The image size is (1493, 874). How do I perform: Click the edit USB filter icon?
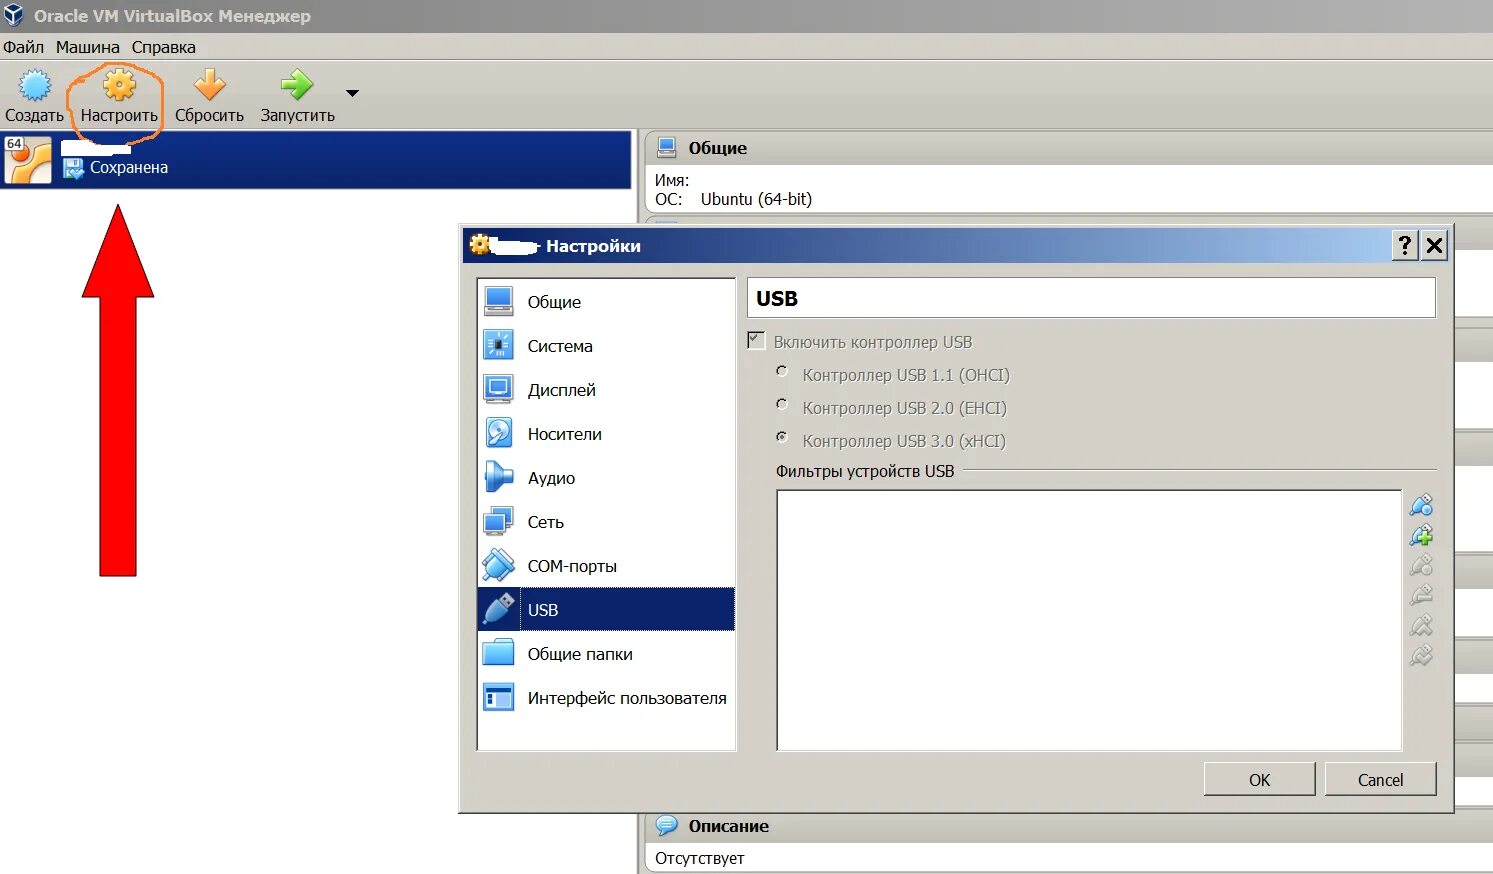click(1421, 566)
